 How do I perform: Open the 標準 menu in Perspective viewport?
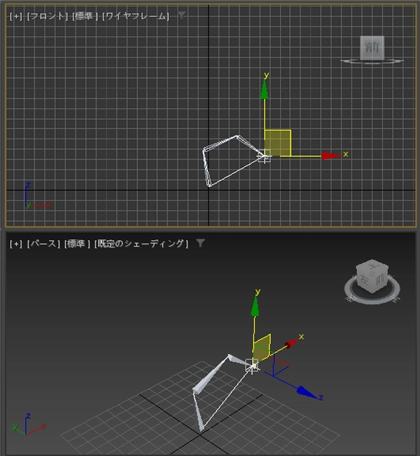[x=77, y=244]
